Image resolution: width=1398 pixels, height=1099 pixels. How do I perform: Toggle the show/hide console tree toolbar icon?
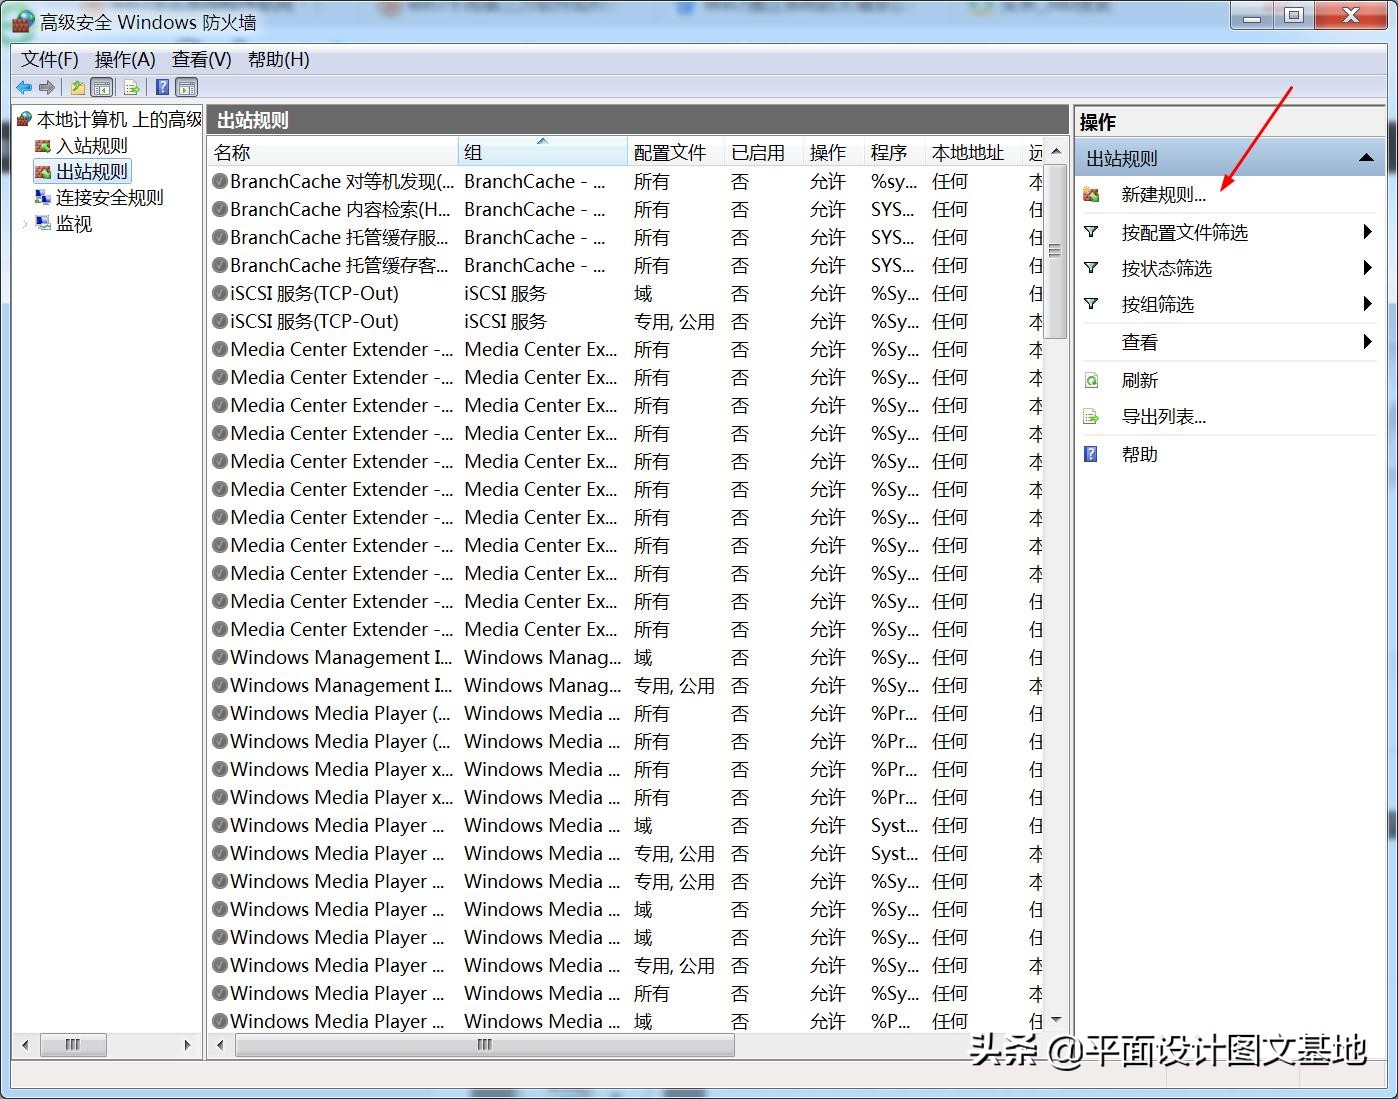pos(102,87)
